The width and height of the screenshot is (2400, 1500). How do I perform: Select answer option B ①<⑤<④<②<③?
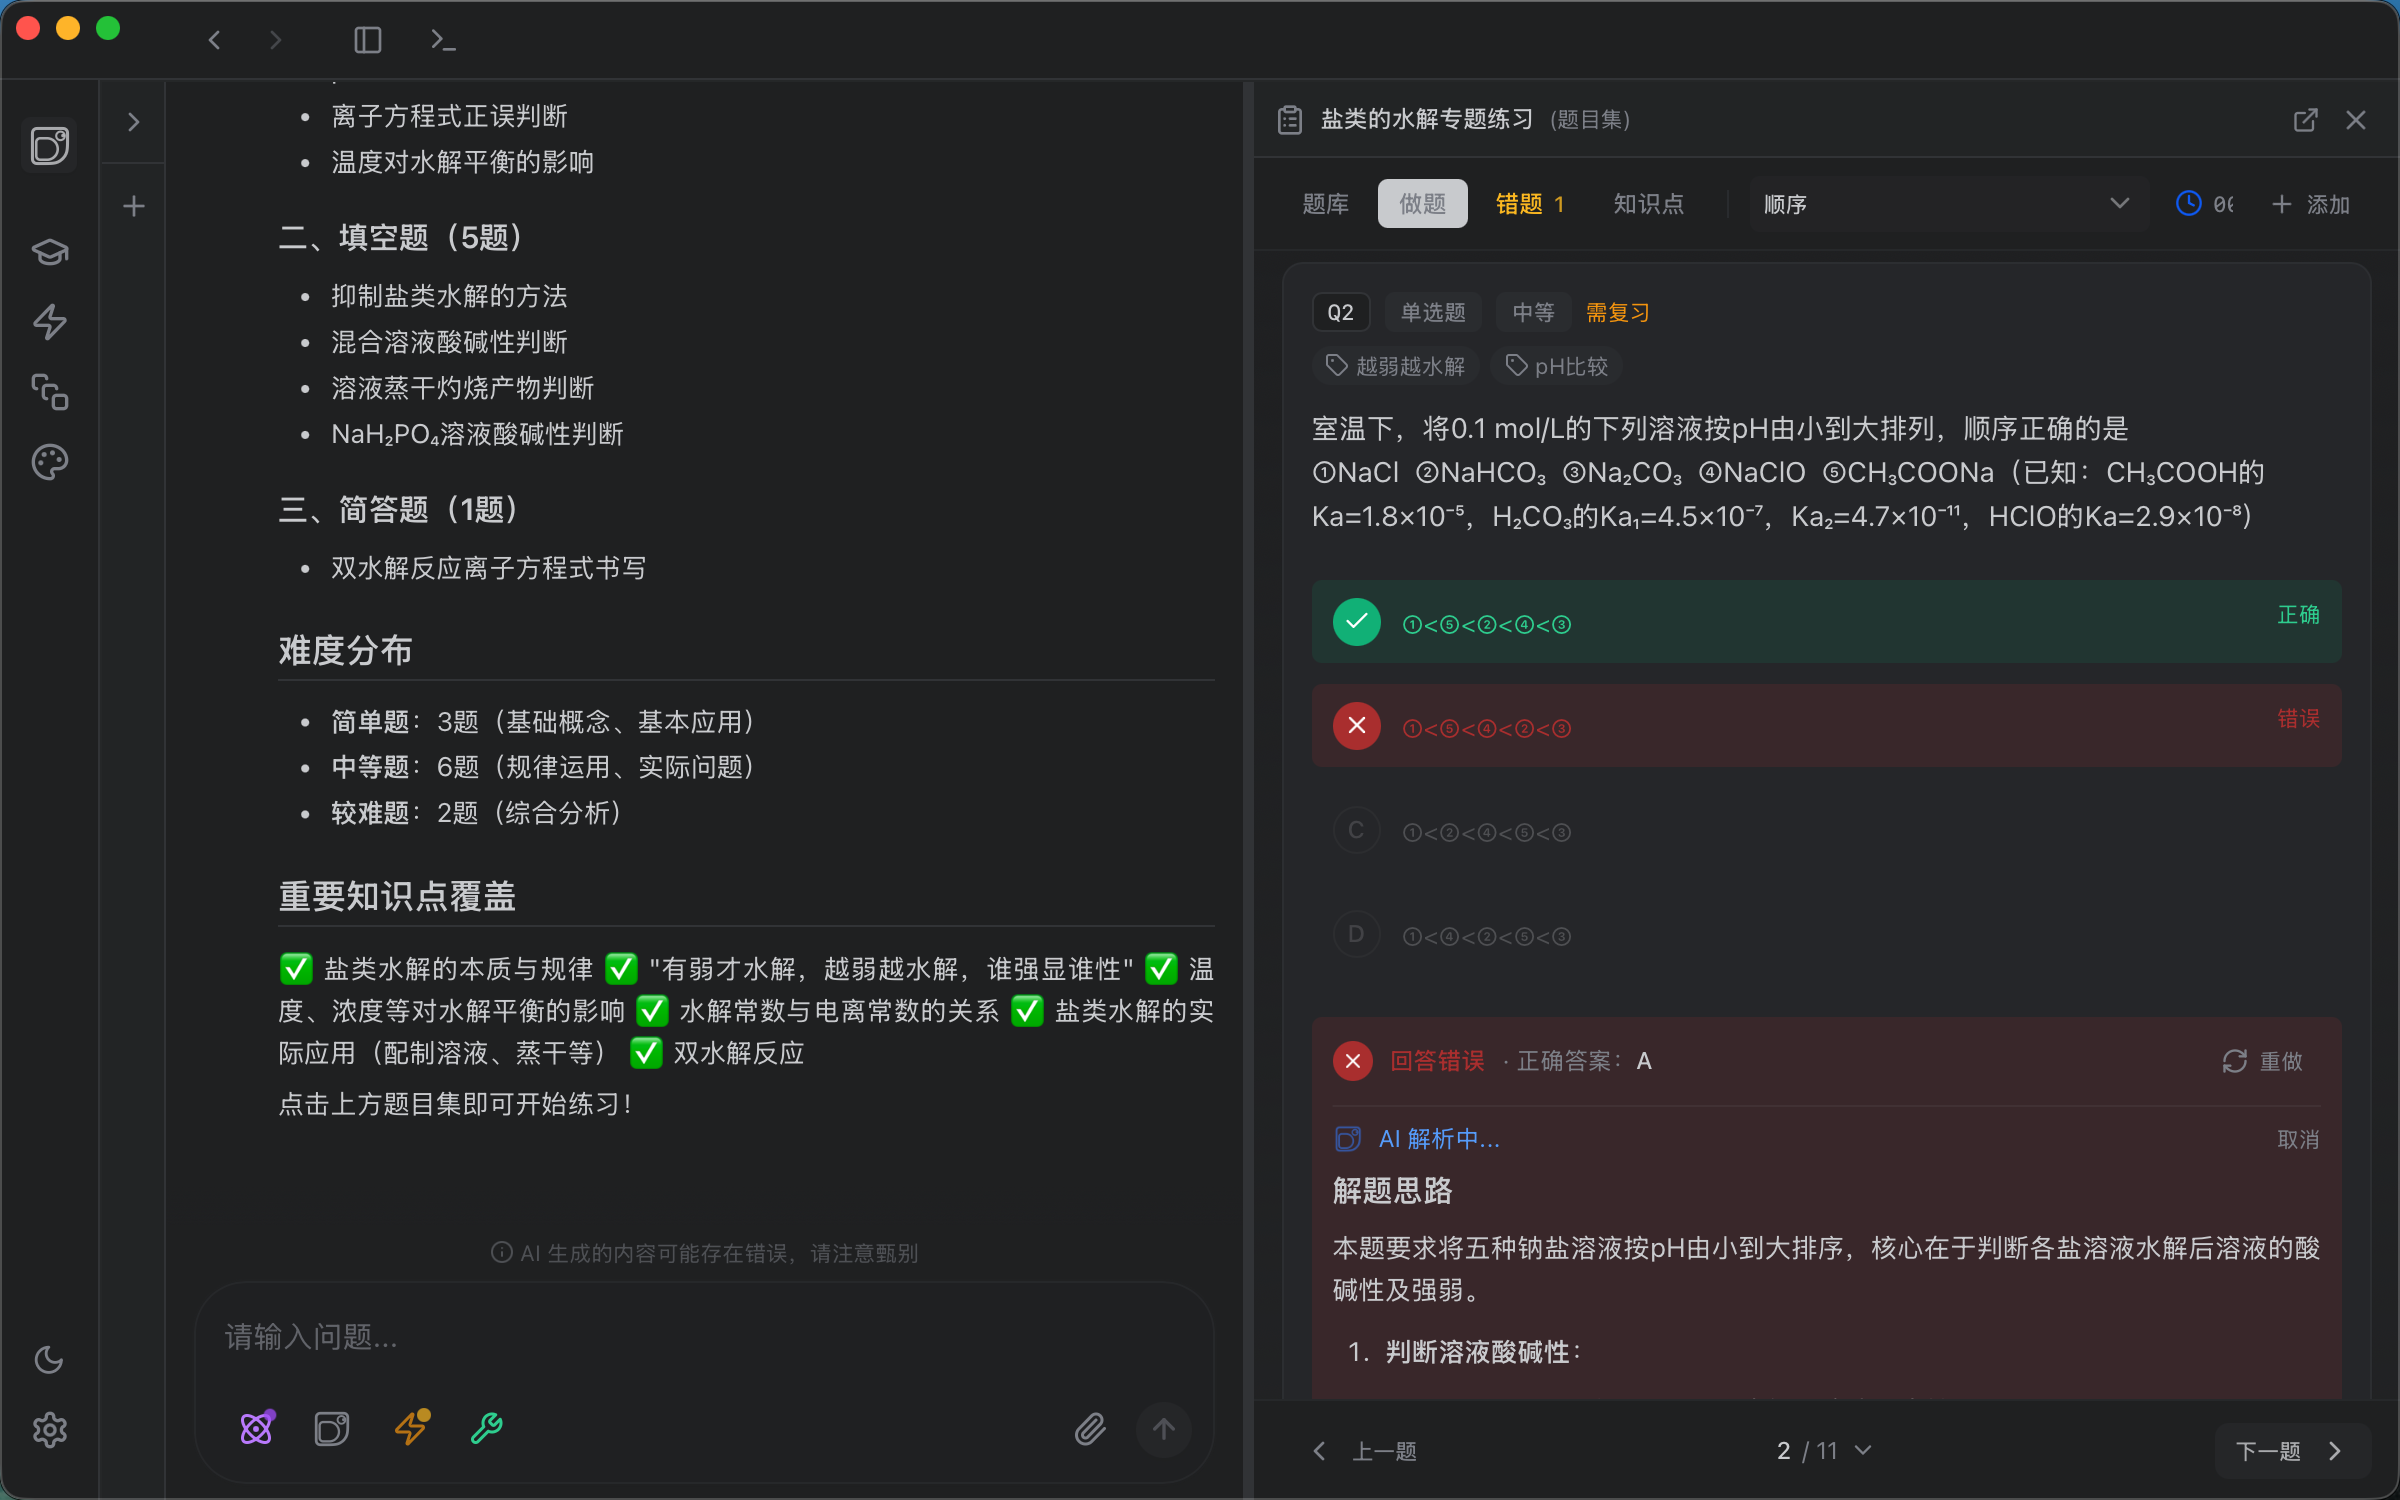pos(1826,726)
